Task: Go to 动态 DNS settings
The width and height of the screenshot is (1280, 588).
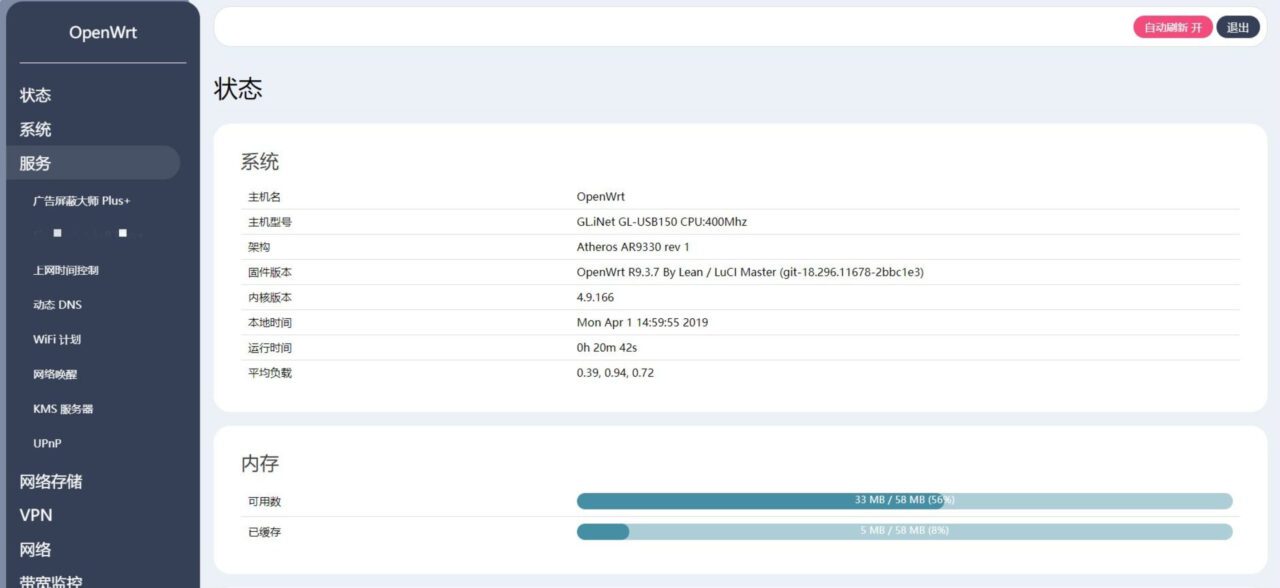Action: (x=58, y=305)
